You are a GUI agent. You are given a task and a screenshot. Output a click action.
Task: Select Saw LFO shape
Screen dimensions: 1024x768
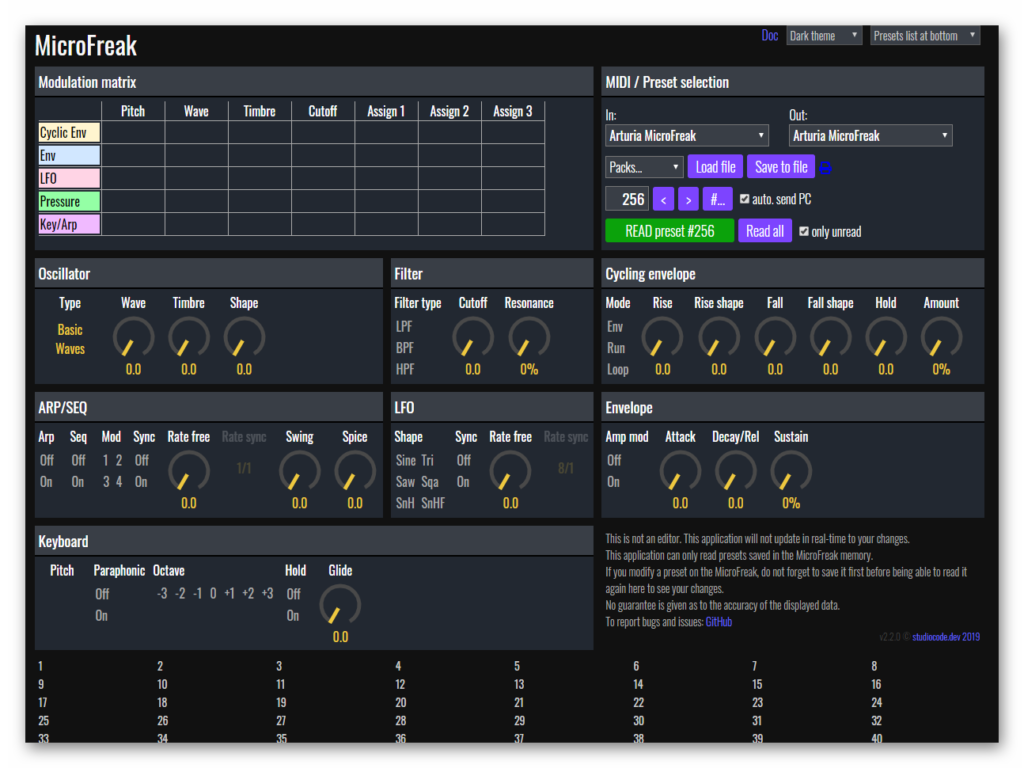point(405,482)
